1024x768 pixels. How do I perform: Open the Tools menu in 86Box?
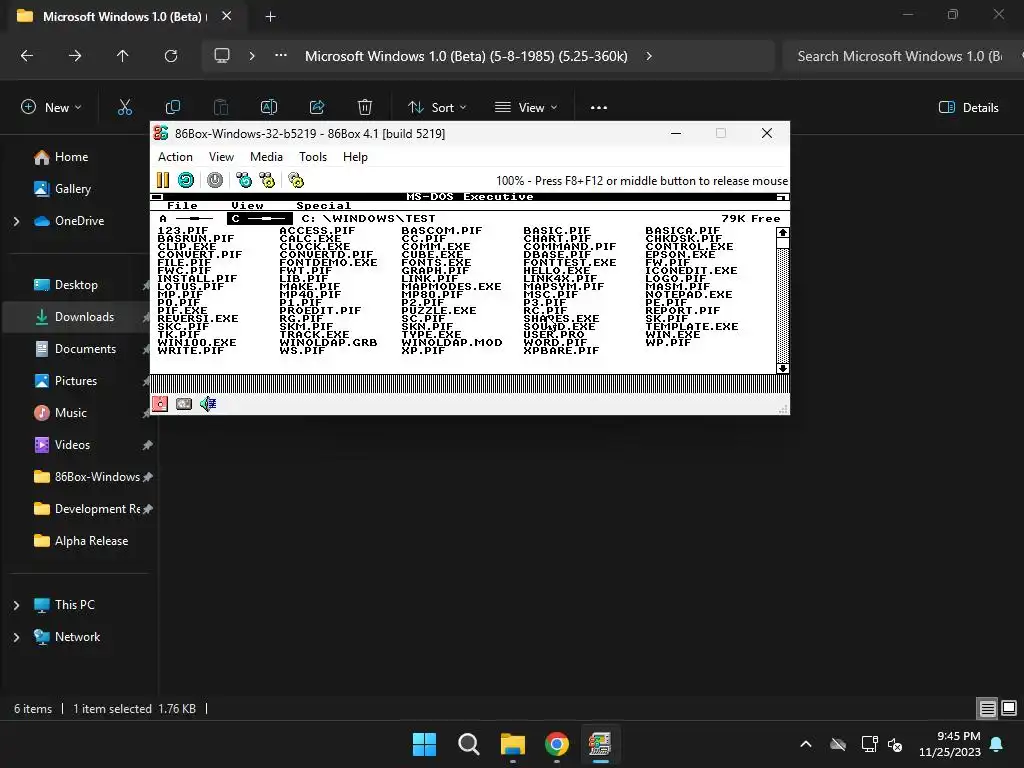pos(313,157)
